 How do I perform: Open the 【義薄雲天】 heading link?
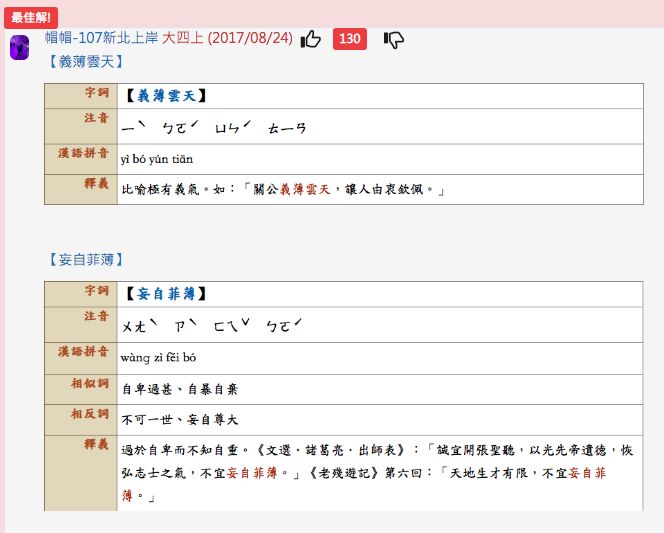[x=86, y=62]
